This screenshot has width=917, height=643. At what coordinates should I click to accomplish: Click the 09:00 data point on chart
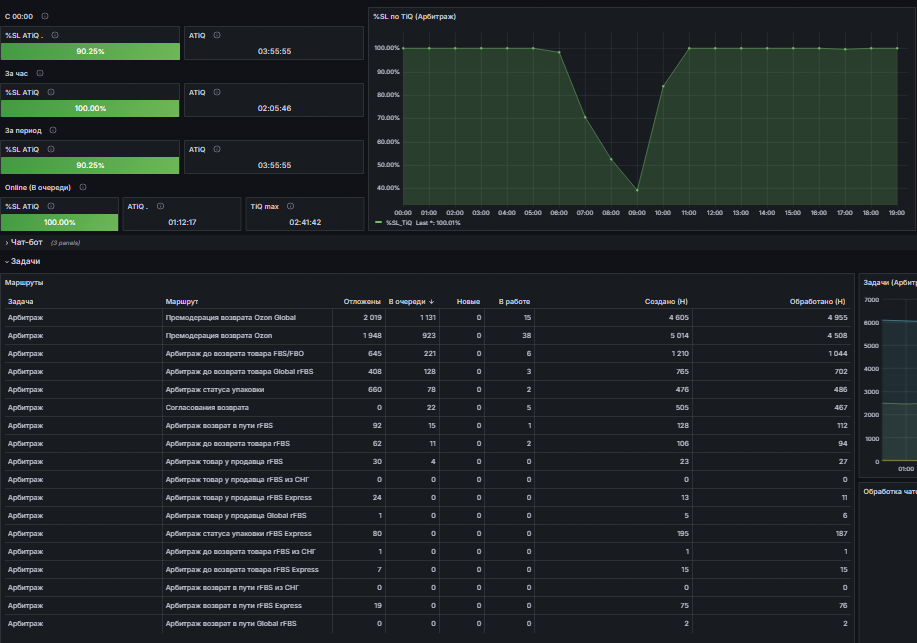pos(637,190)
